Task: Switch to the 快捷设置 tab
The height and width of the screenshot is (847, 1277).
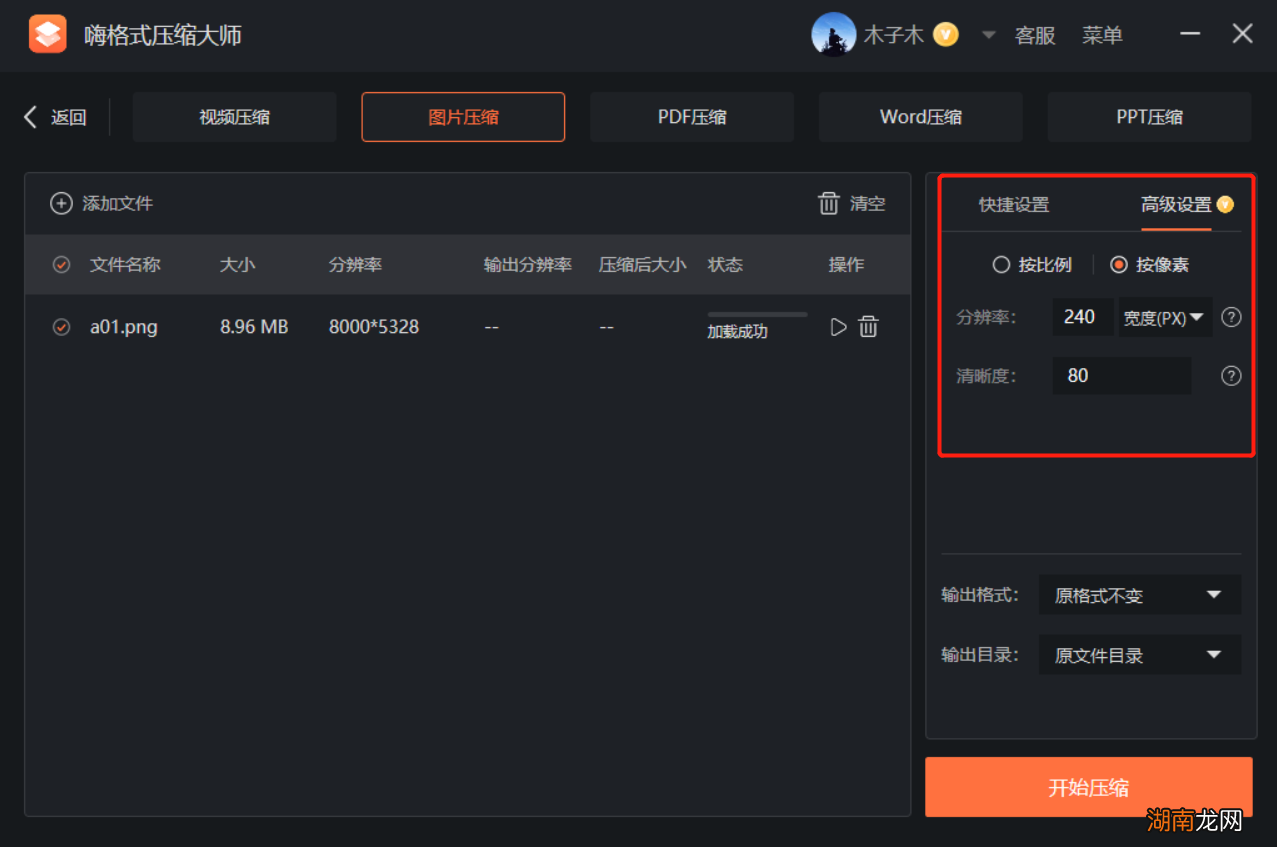Action: (x=1013, y=205)
